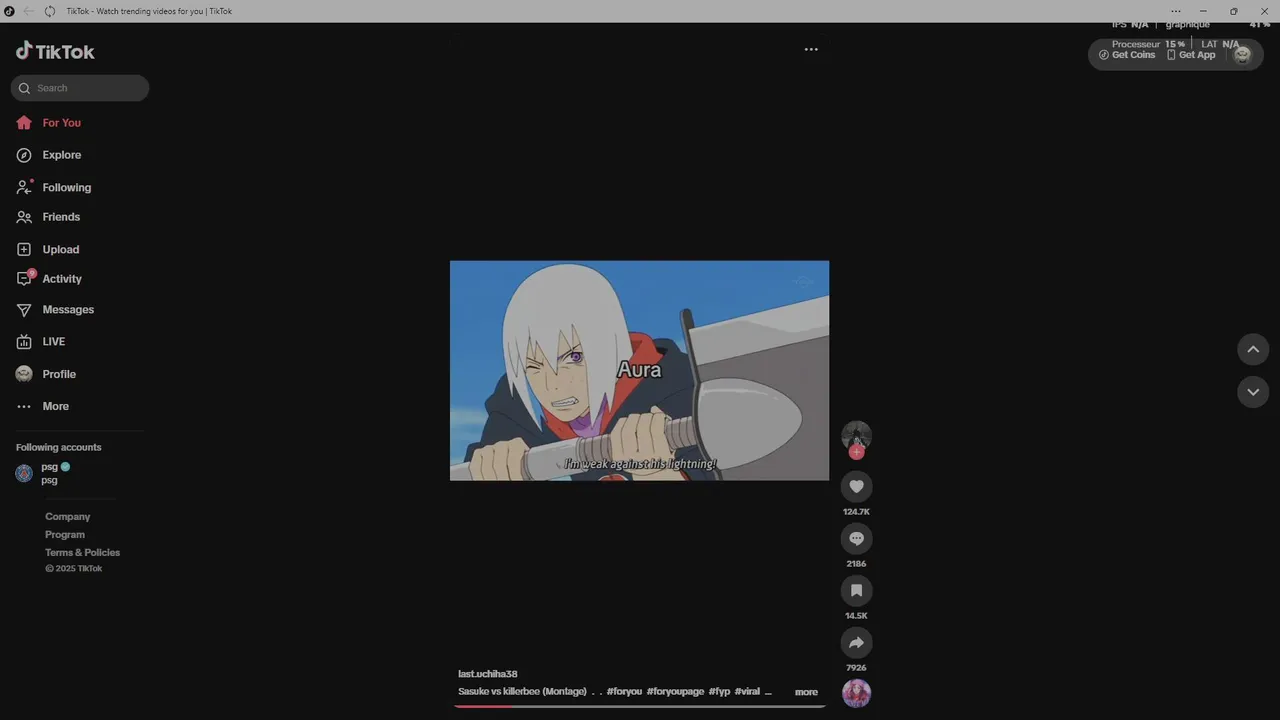Viewport: 1280px width, 720px height.
Task: Open the Friends page
Action: (x=61, y=217)
